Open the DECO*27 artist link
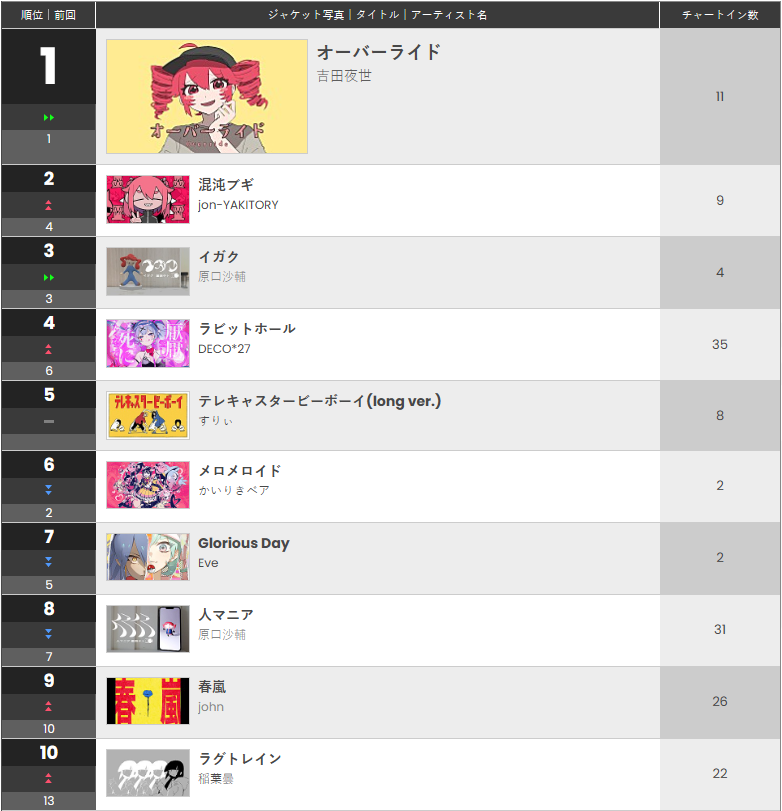 [x=226, y=348]
